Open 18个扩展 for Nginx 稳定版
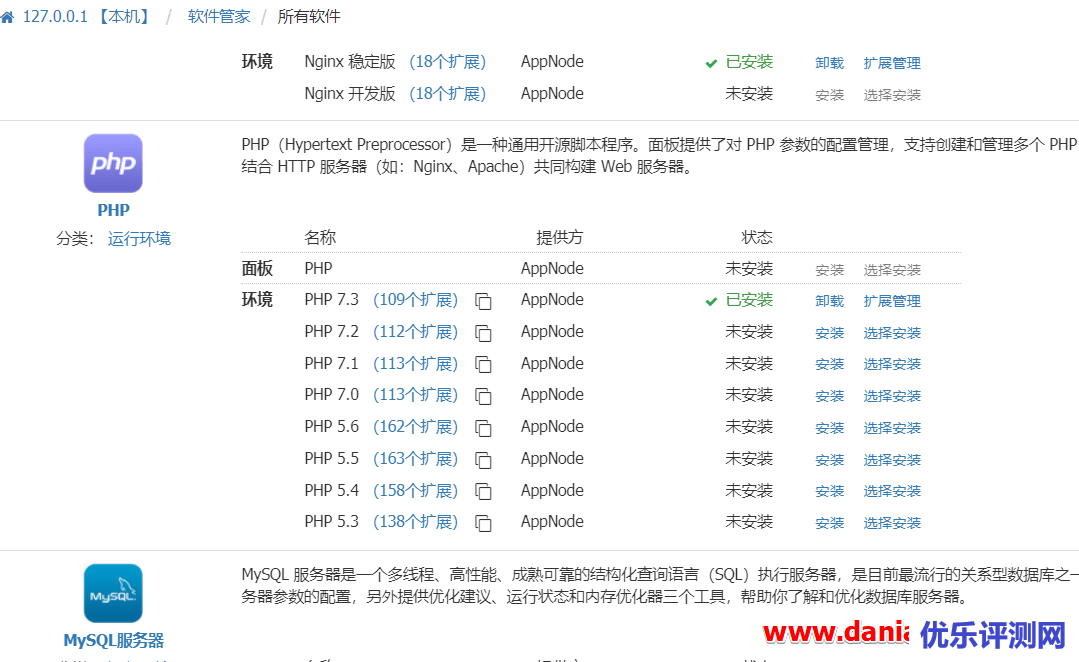This screenshot has height=662, width=1079. [x=447, y=62]
